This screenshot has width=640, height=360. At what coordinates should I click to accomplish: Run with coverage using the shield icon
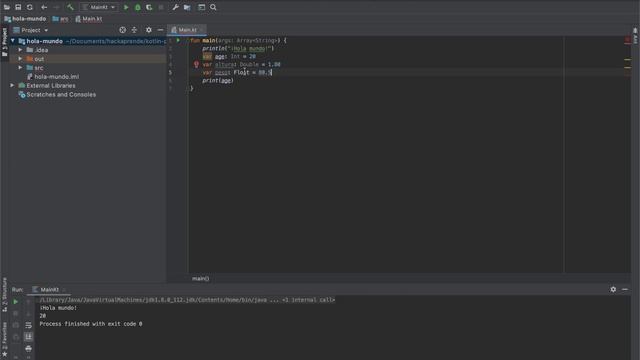click(x=149, y=7)
